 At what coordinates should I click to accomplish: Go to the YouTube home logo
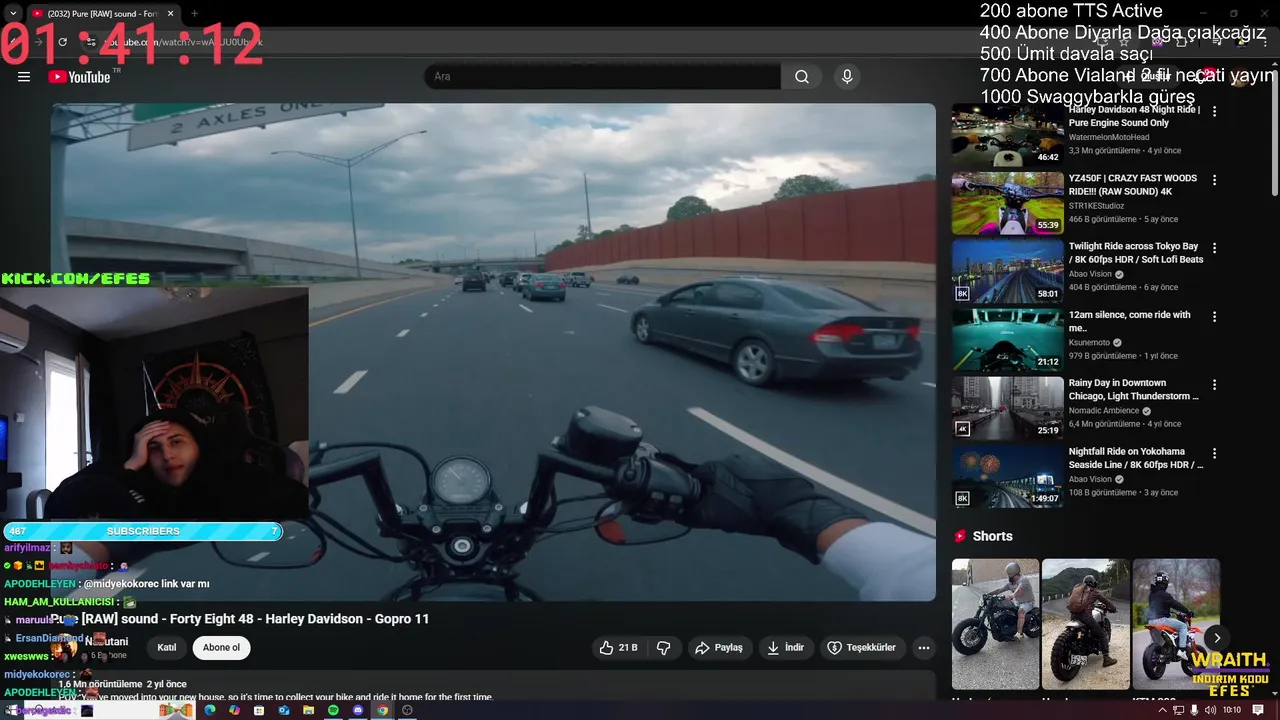(x=79, y=77)
